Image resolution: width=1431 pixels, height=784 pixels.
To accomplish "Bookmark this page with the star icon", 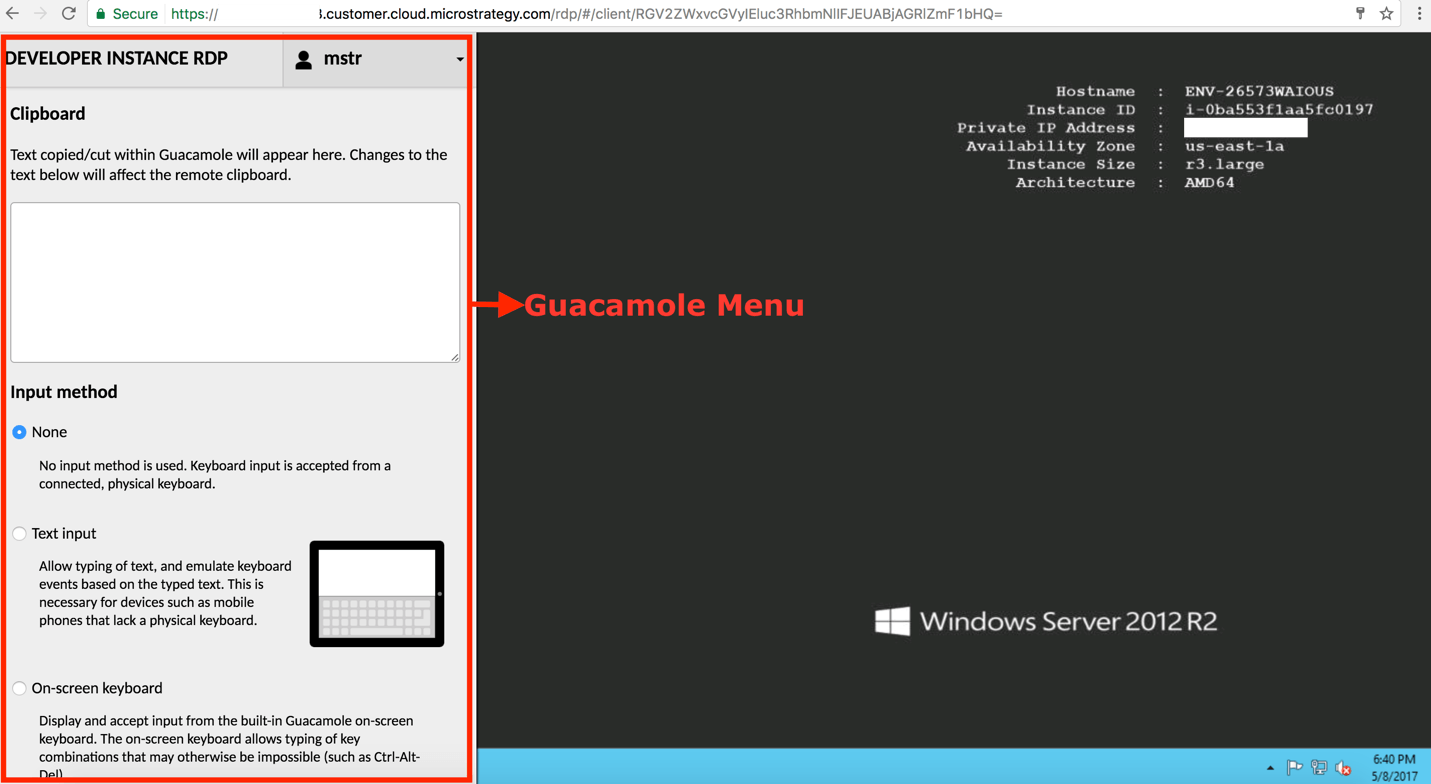I will pos(1386,14).
